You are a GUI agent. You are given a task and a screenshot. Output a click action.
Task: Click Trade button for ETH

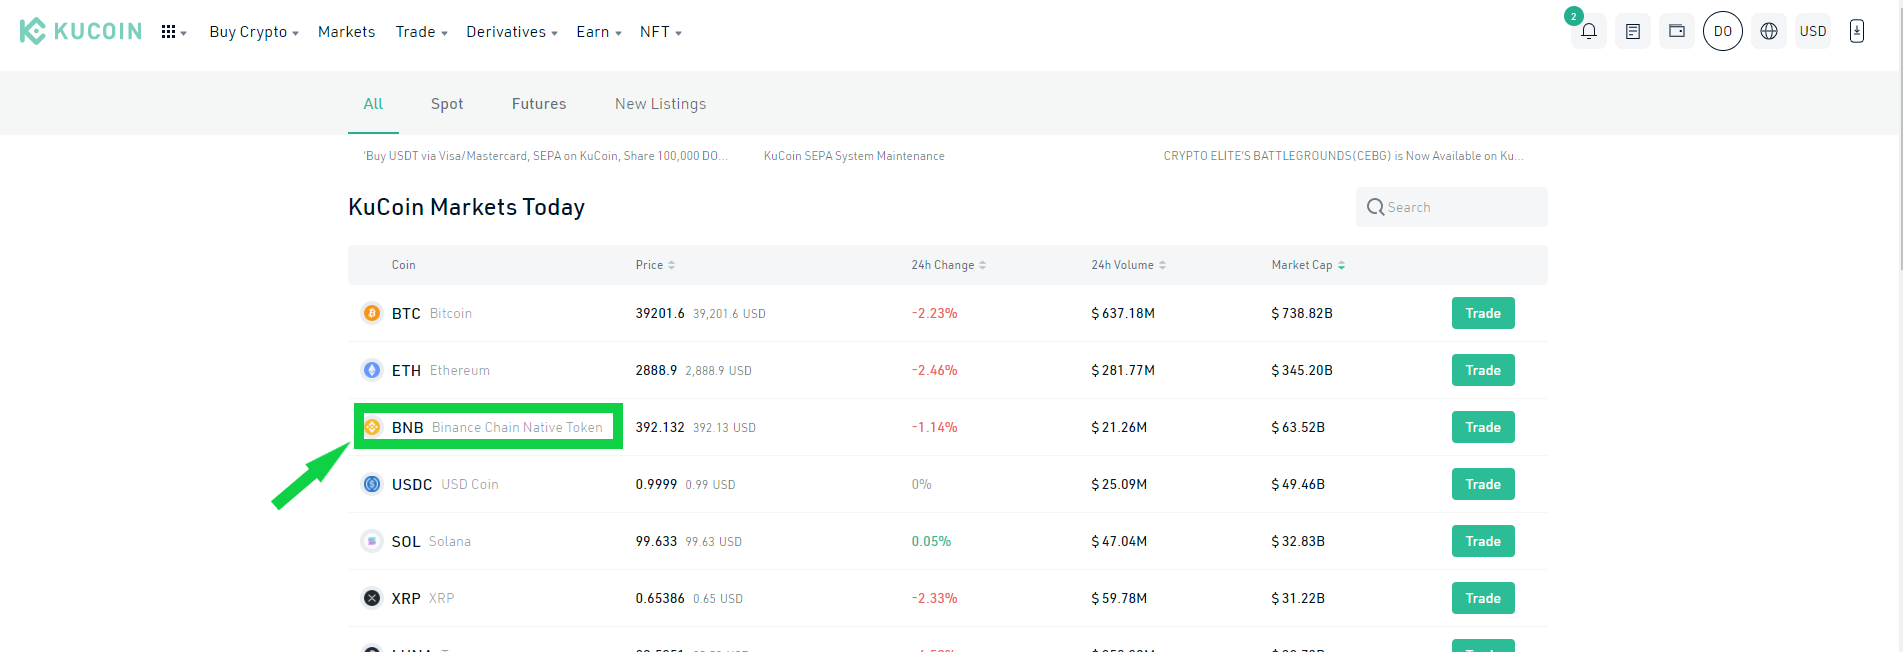coord(1483,370)
